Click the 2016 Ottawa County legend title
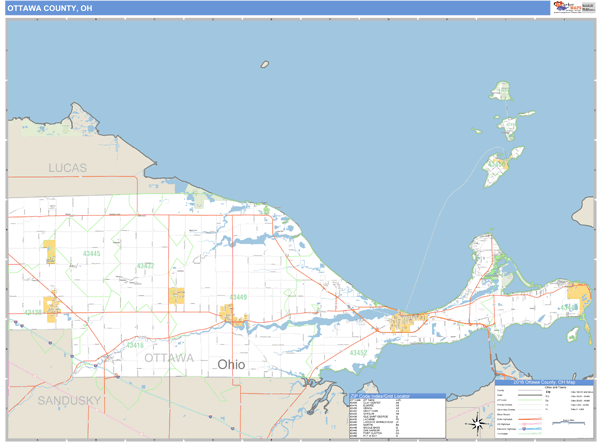This screenshot has width=600, height=442. [545, 383]
